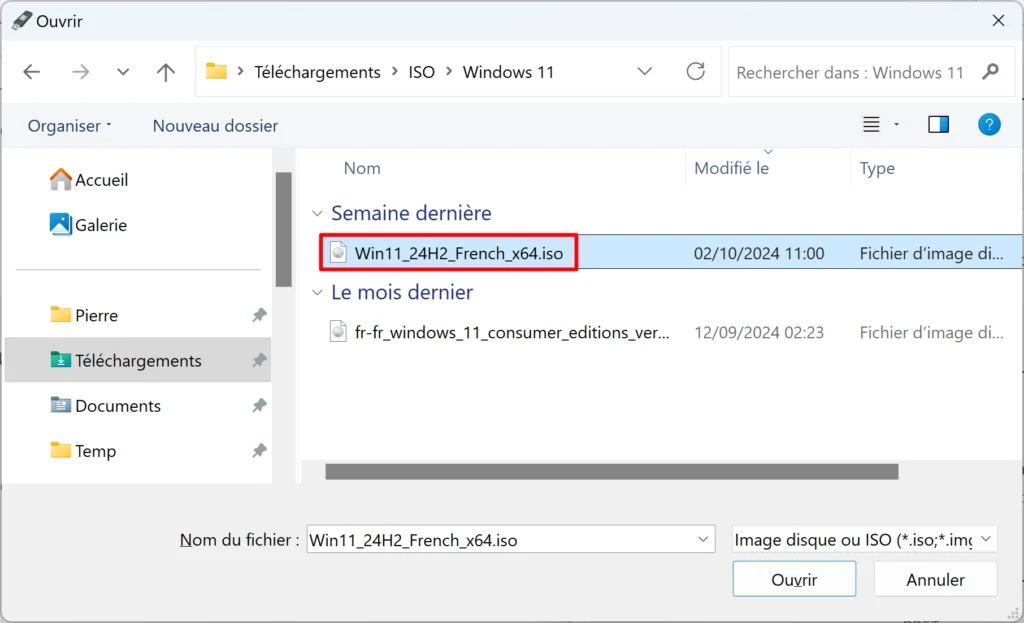
Task: Collapse the Semaine dernière group
Action: coord(317,214)
